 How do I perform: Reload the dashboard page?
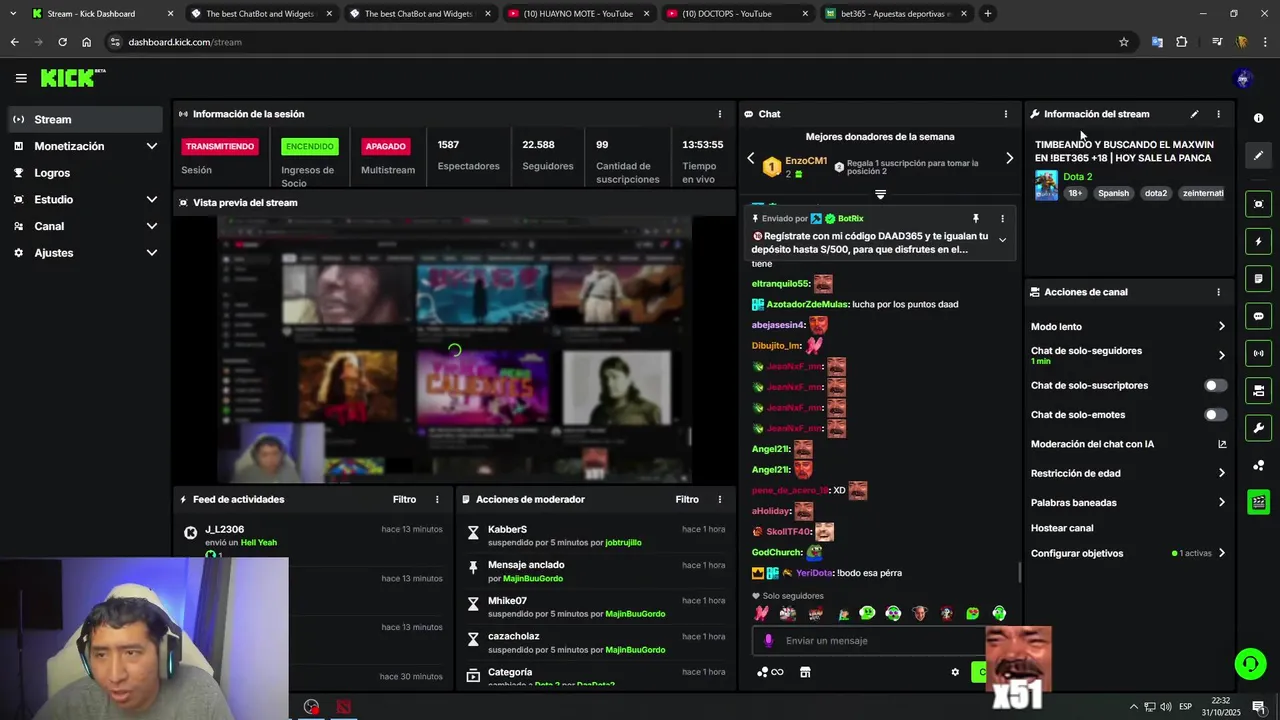click(62, 42)
